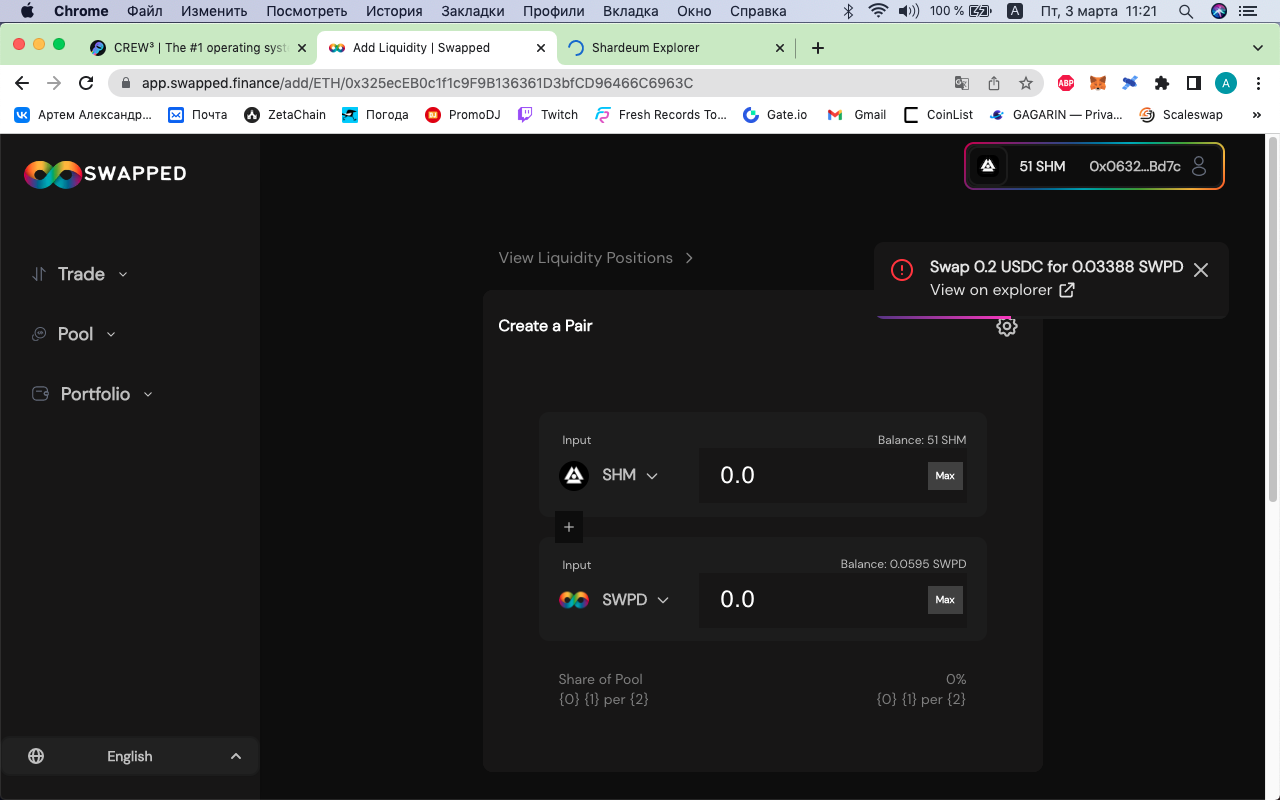Click Max for the SWPD input
Viewport: 1280px width, 800px height.
click(945, 600)
